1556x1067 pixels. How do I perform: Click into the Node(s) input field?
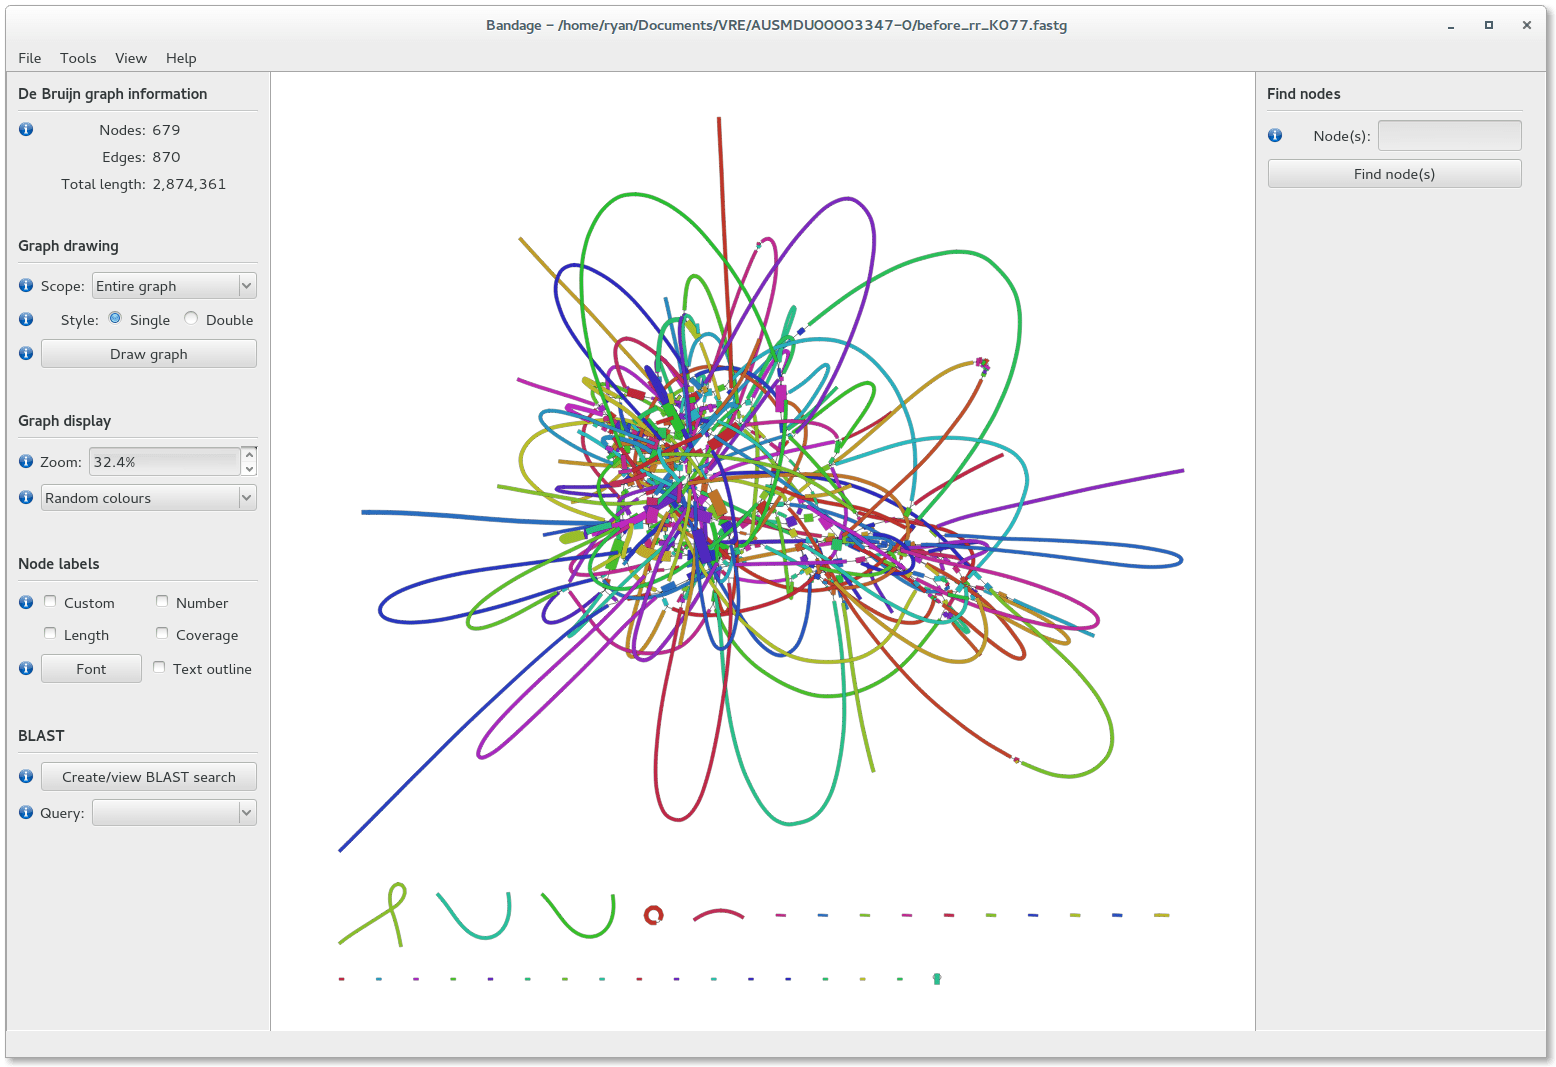[1450, 136]
